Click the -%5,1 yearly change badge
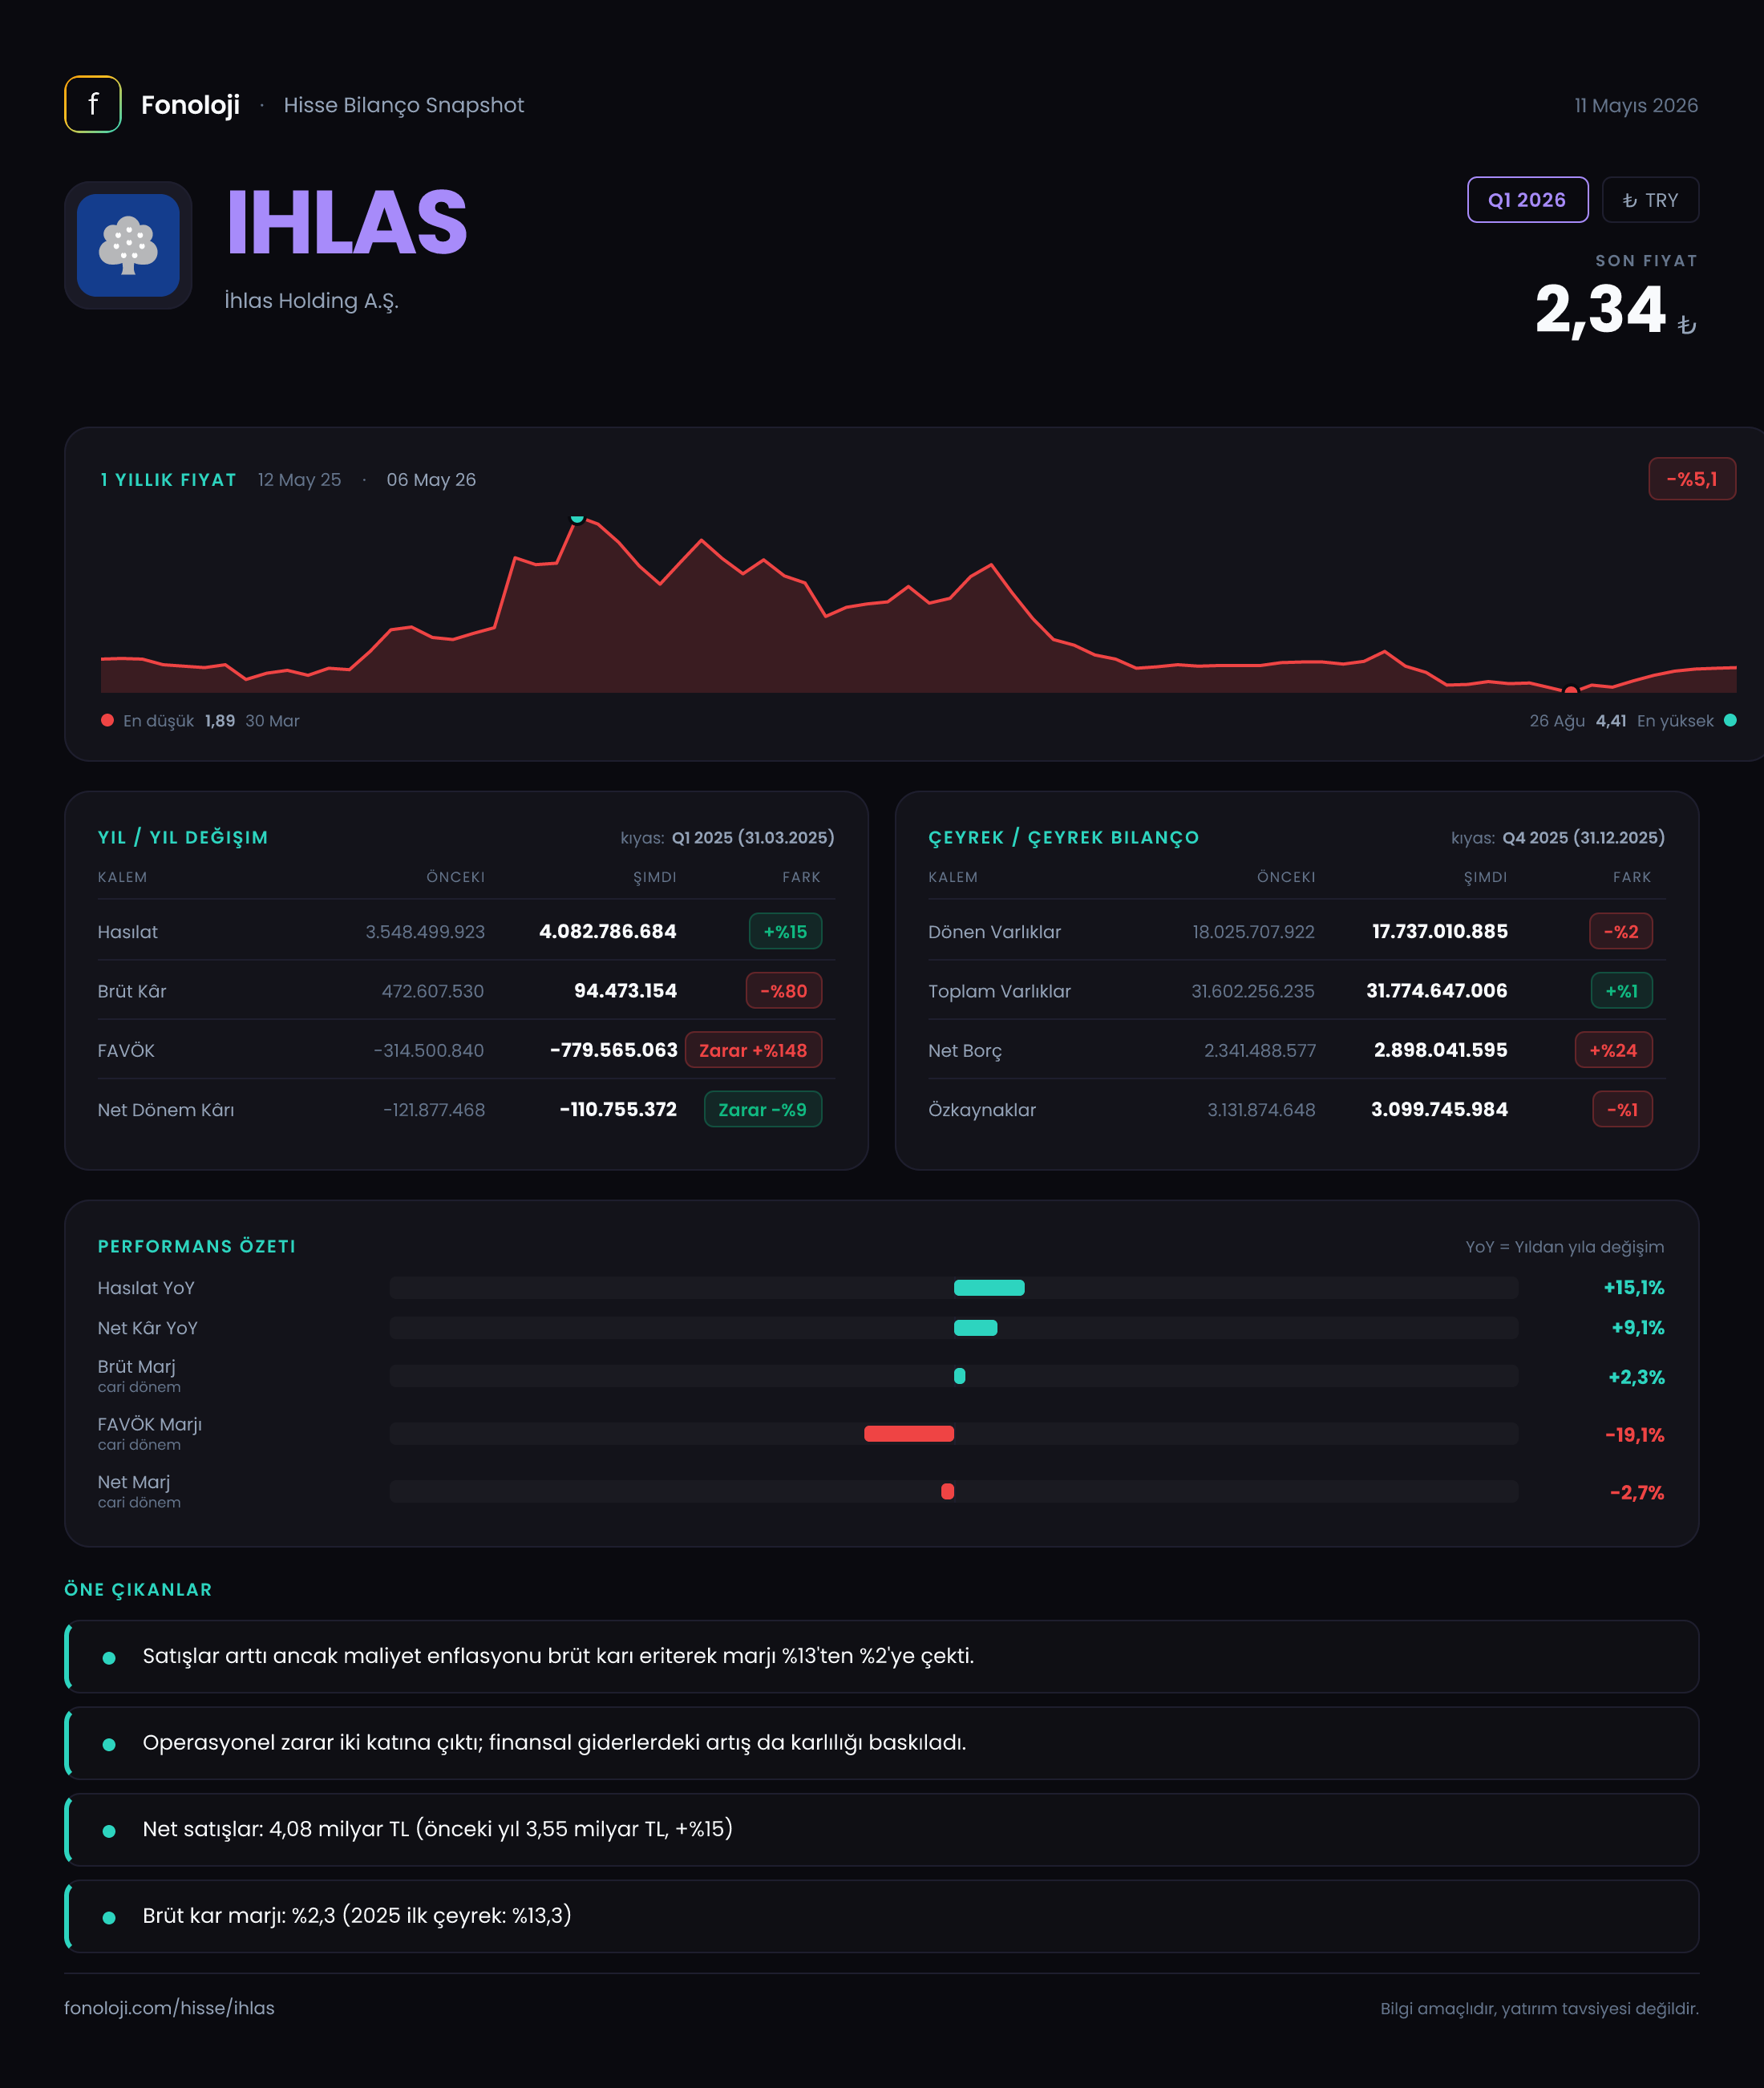This screenshot has height=2088, width=1764. click(1691, 479)
